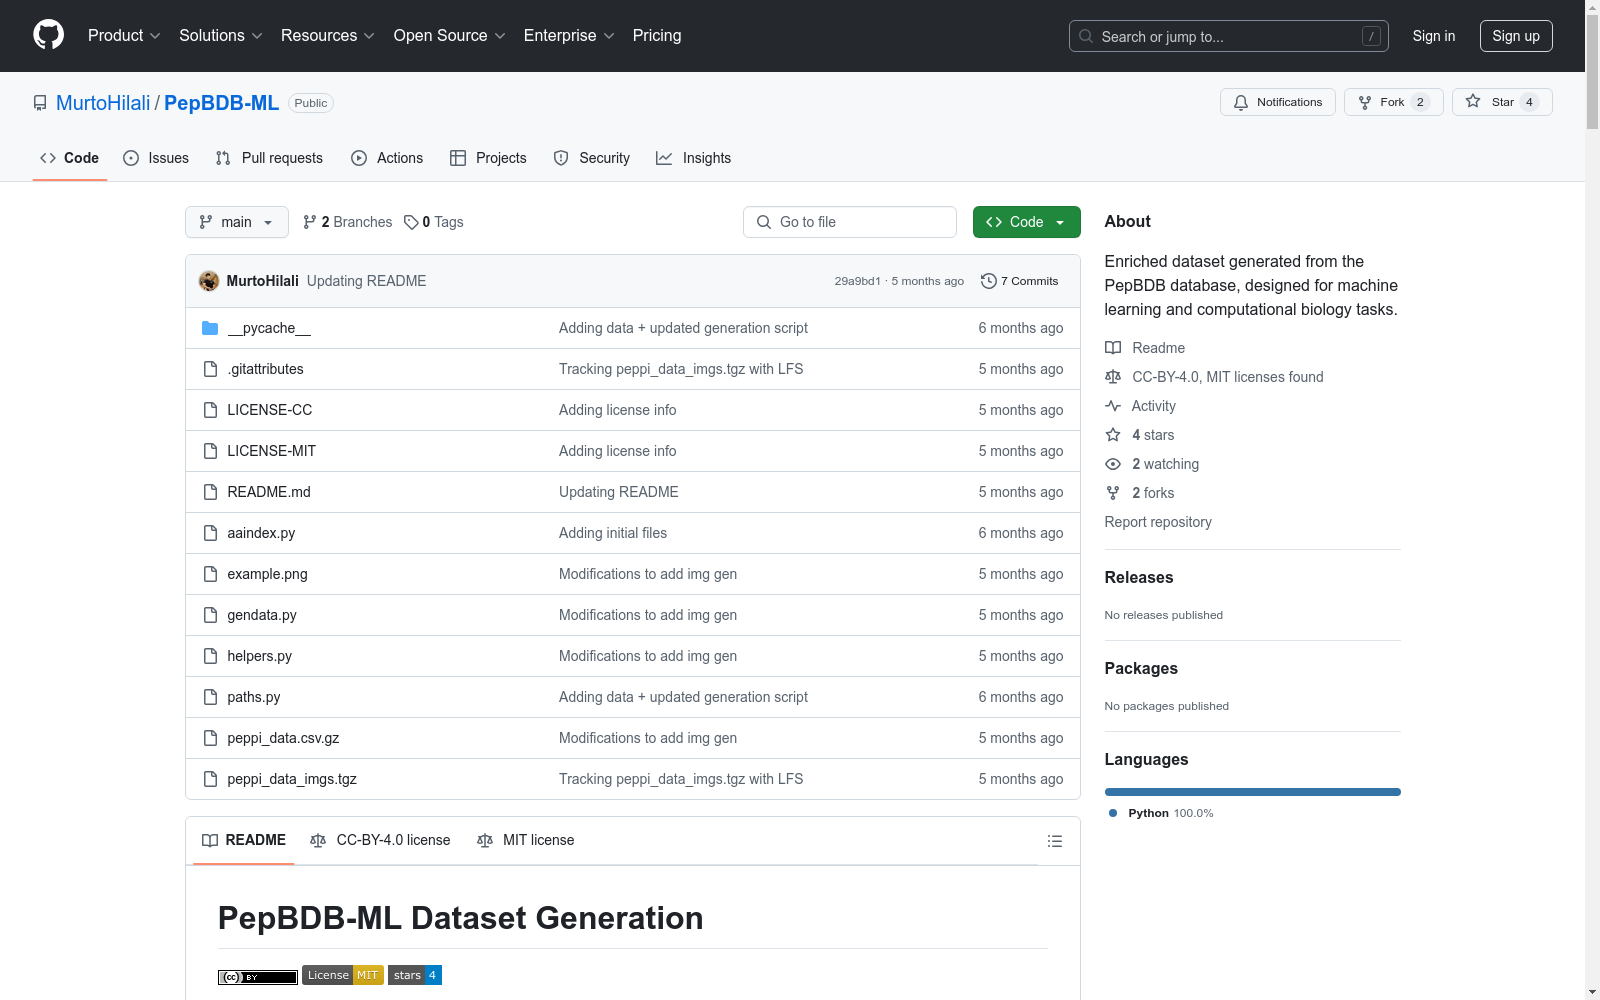Click the Python language bar
Viewport: 1600px width, 1000px height.
coord(1253,792)
